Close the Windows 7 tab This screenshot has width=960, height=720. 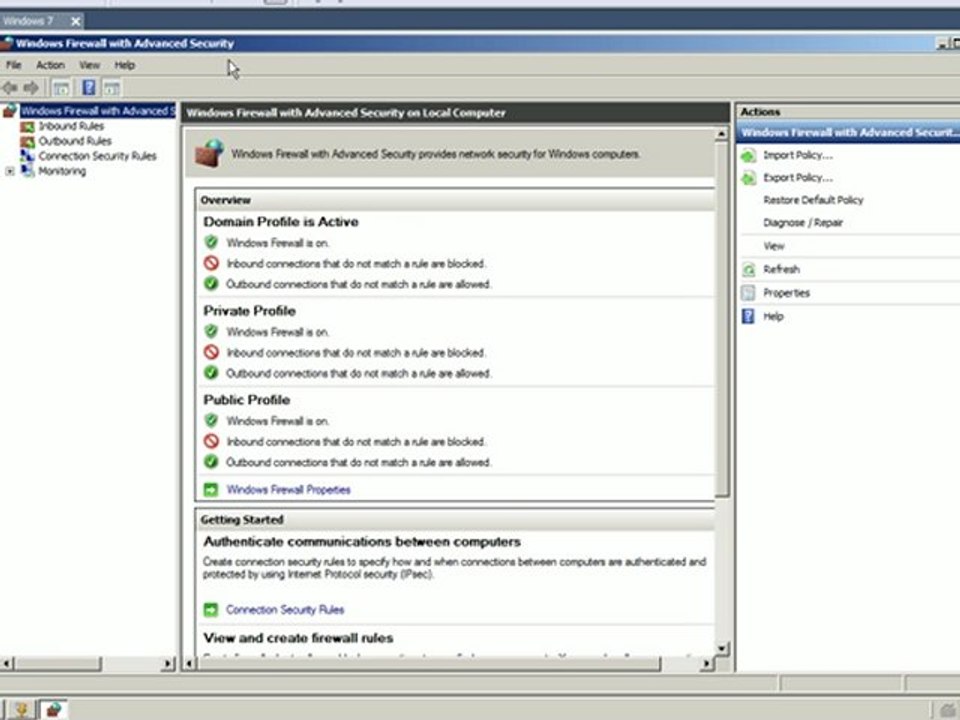click(x=75, y=21)
